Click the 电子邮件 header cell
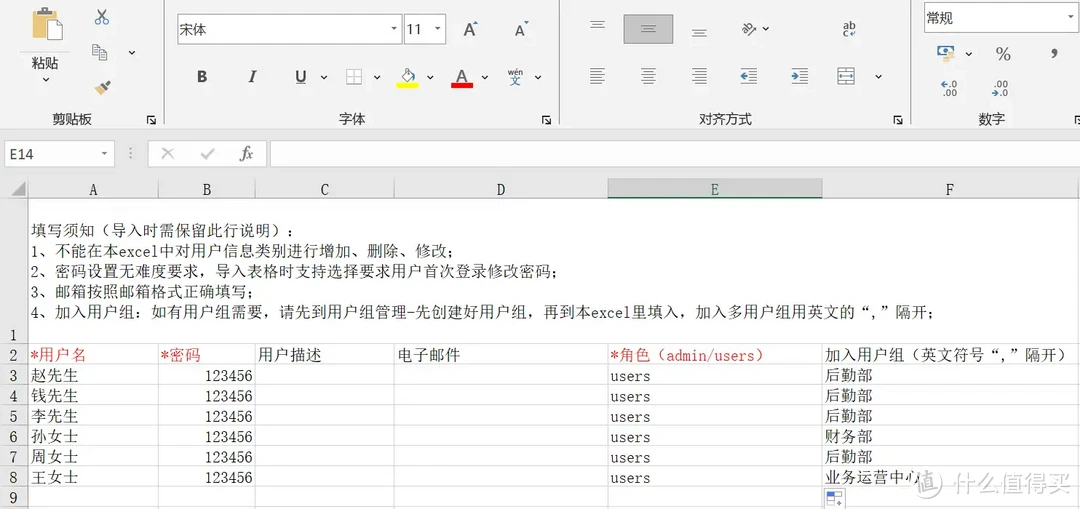The height and width of the screenshot is (509, 1080). pos(501,355)
